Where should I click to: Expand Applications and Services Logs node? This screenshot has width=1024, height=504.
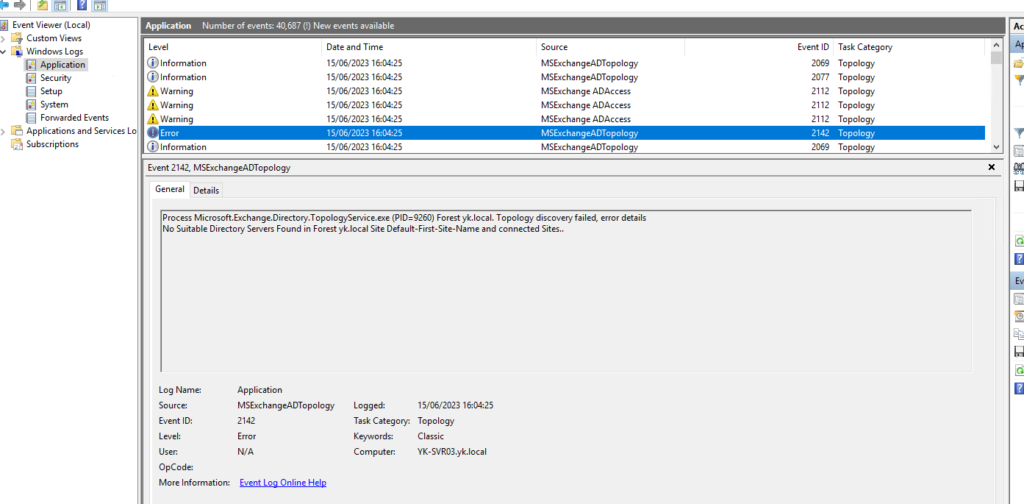coord(4,131)
